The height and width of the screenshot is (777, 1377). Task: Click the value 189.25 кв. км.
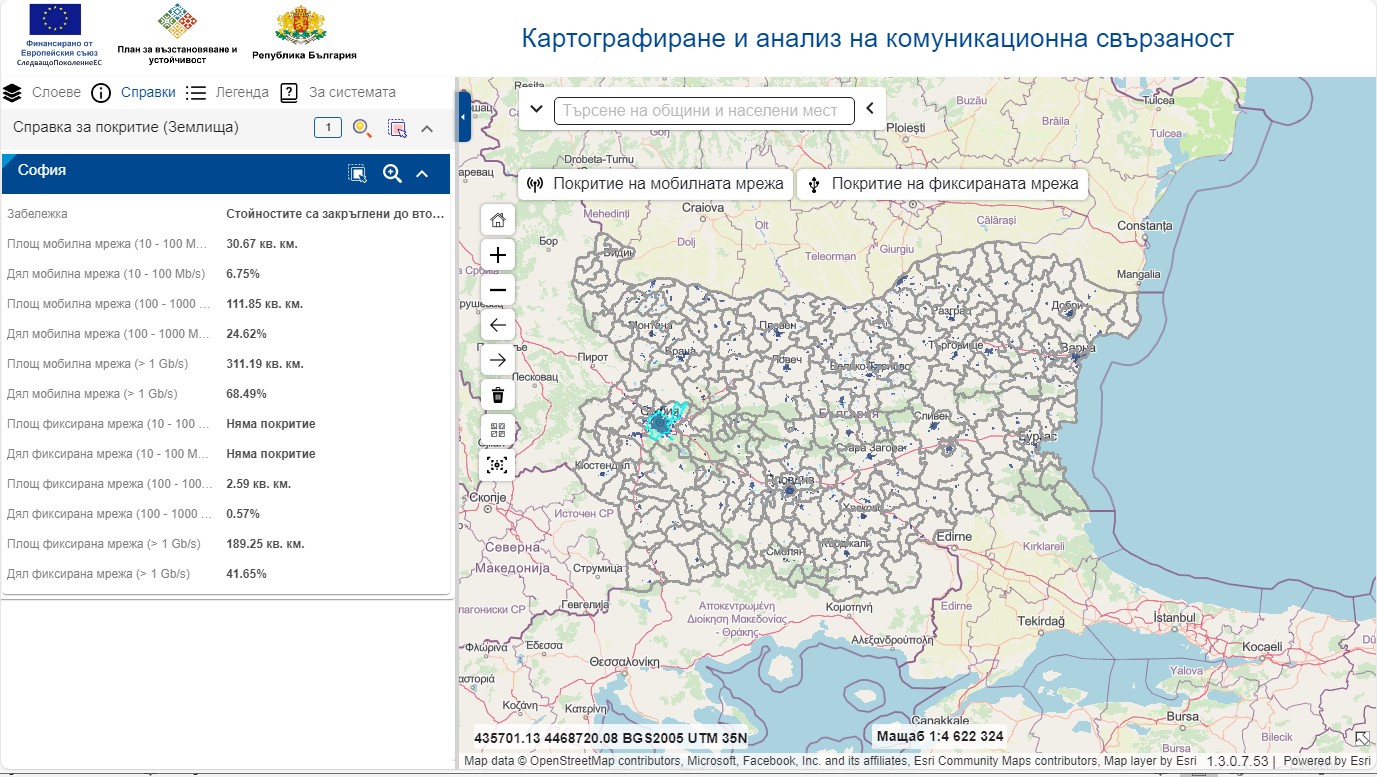266,544
